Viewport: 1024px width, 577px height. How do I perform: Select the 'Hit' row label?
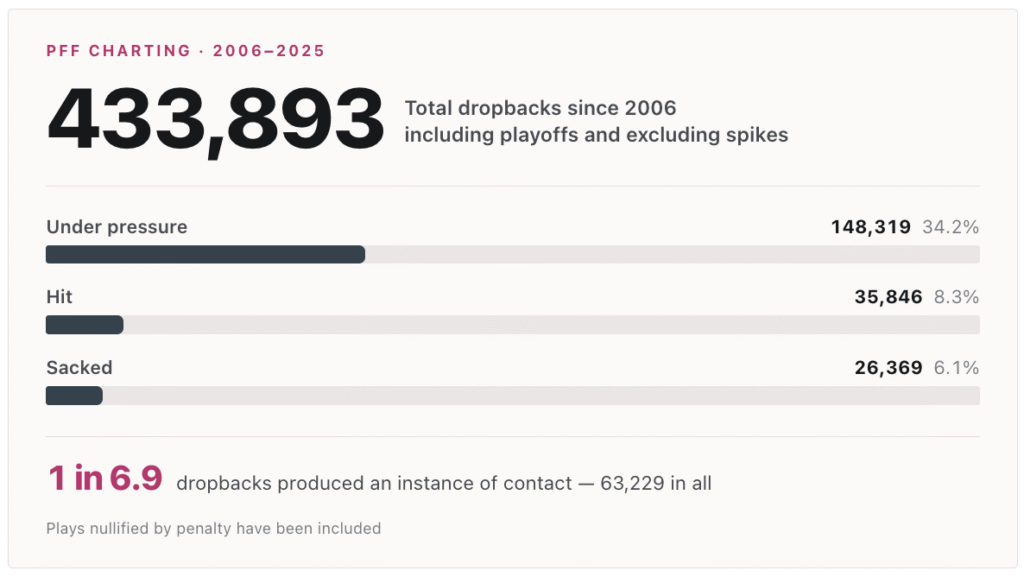(59, 297)
